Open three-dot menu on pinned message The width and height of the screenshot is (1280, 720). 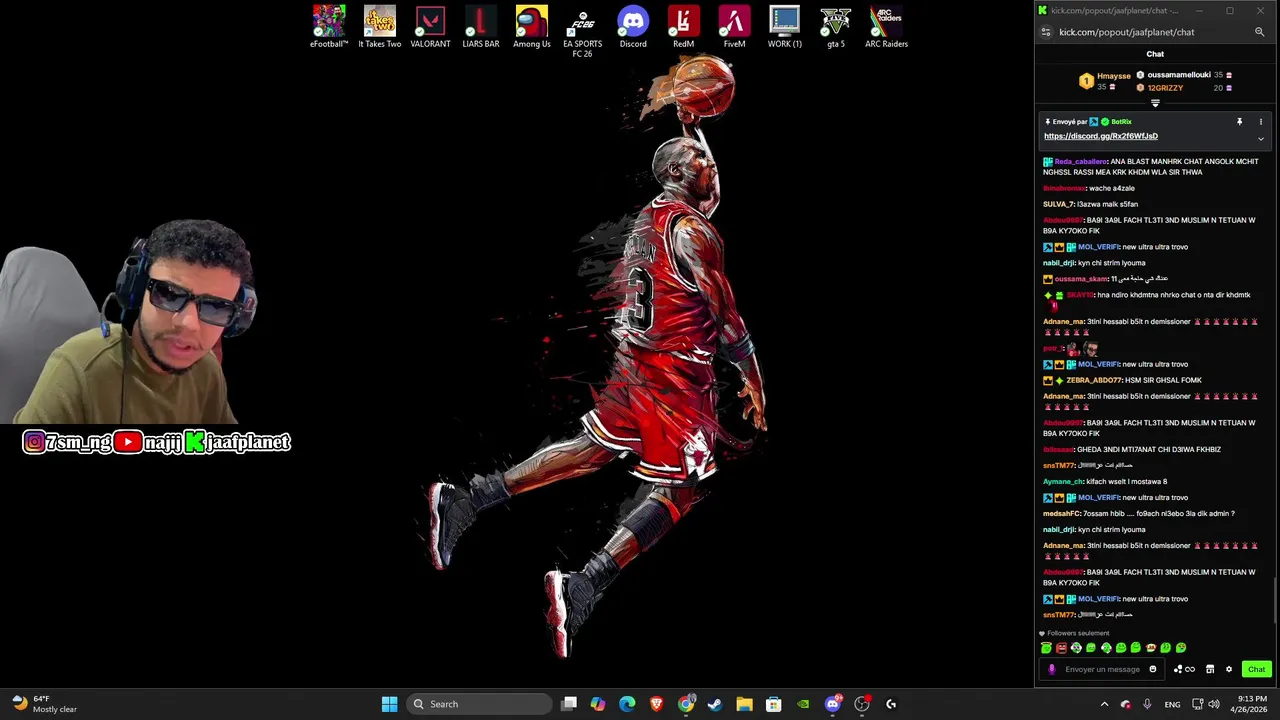tap(1260, 122)
